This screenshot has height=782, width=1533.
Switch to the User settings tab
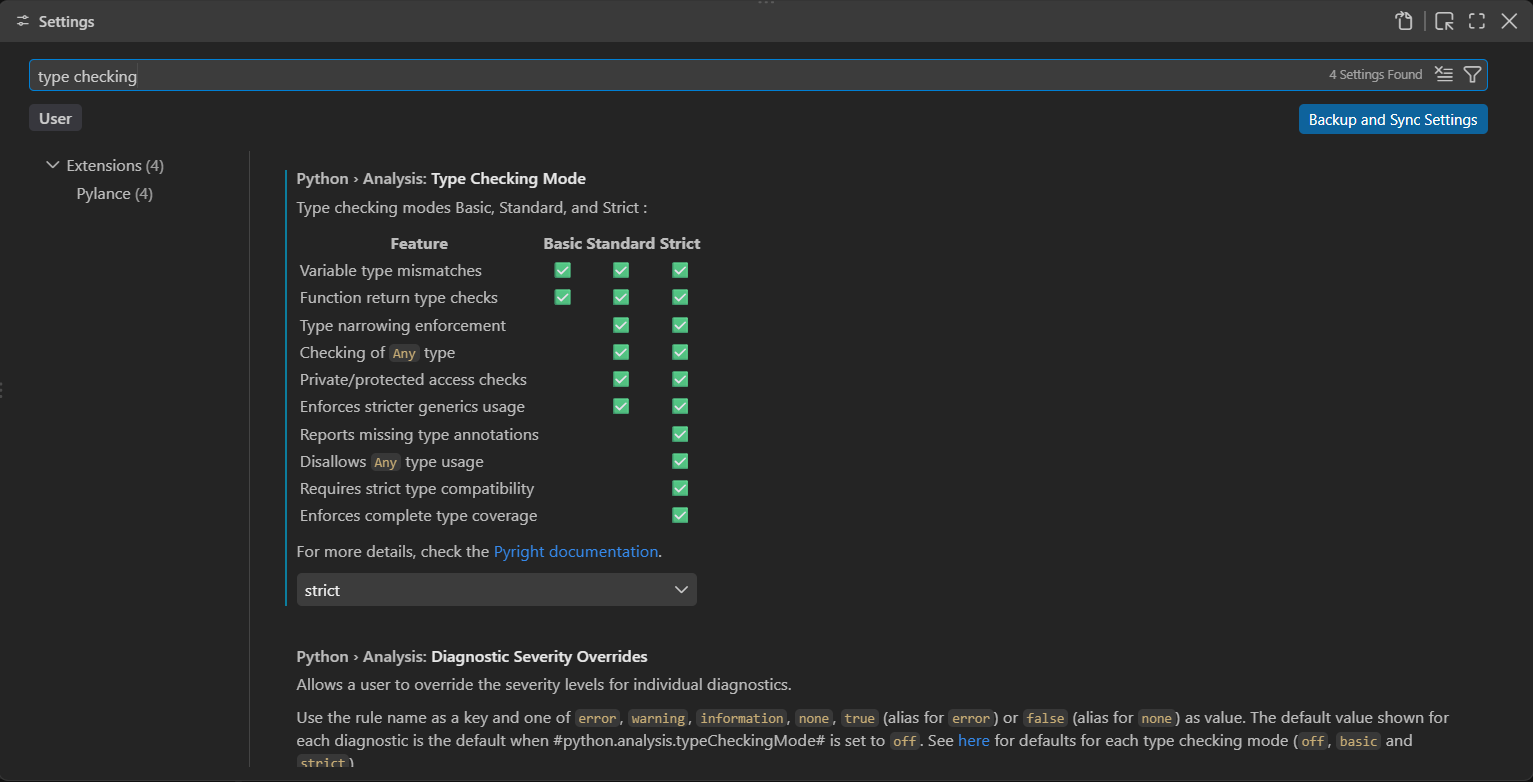[55, 118]
